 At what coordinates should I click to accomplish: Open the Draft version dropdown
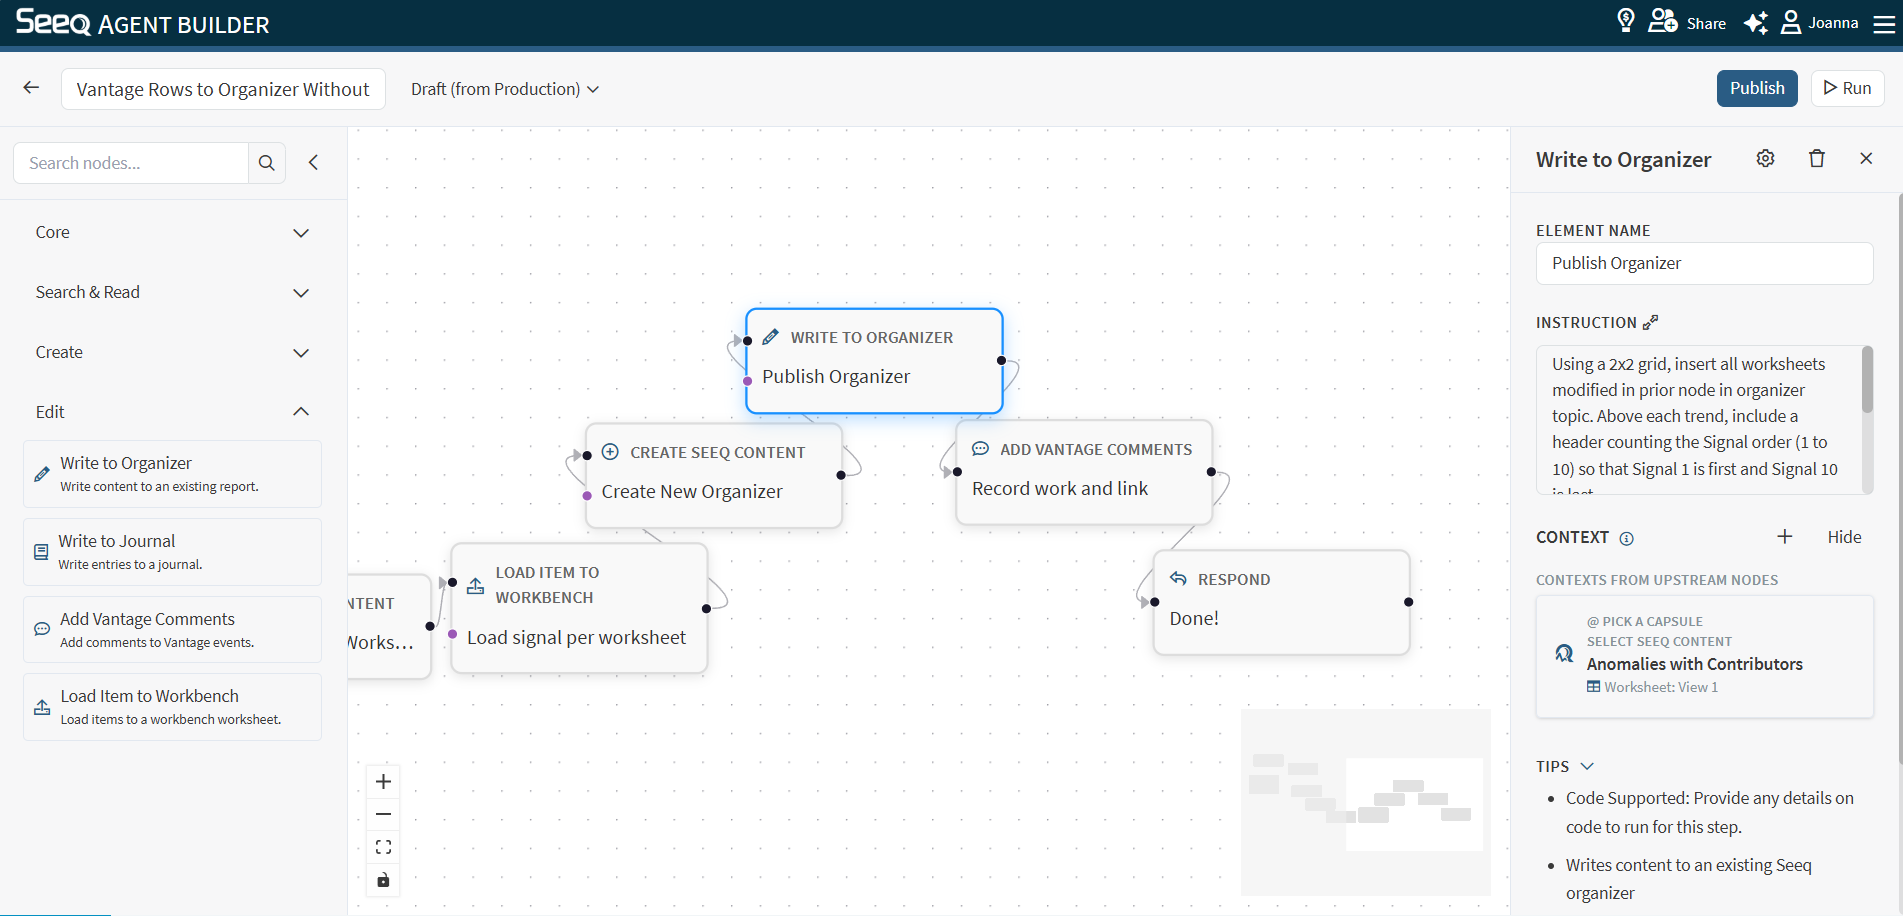point(505,89)
